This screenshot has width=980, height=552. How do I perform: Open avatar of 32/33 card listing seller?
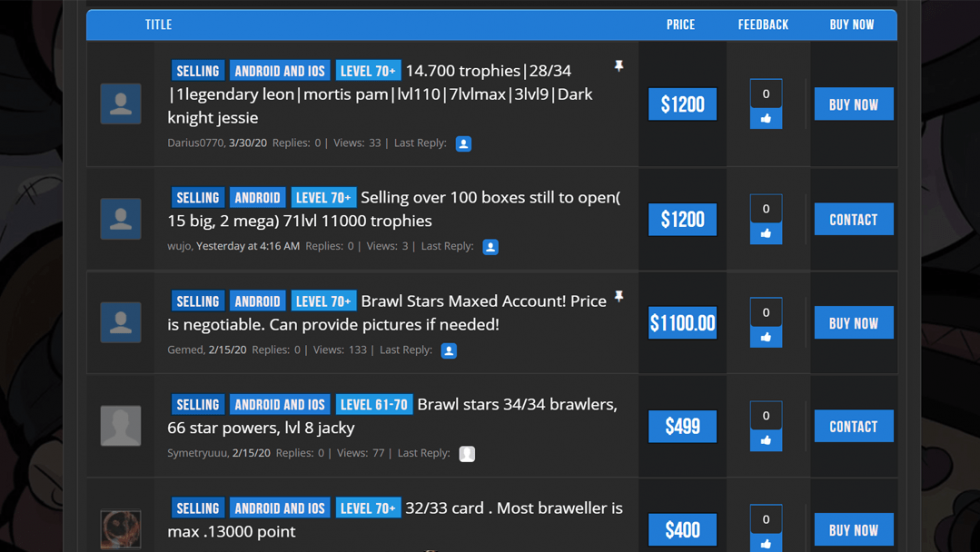[121, 529]
